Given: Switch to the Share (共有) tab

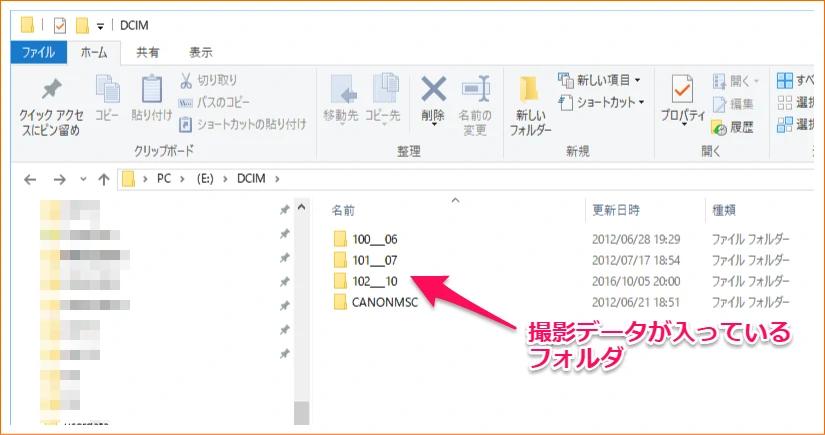Looking at the screenshot, I should [x=148, y=53].
